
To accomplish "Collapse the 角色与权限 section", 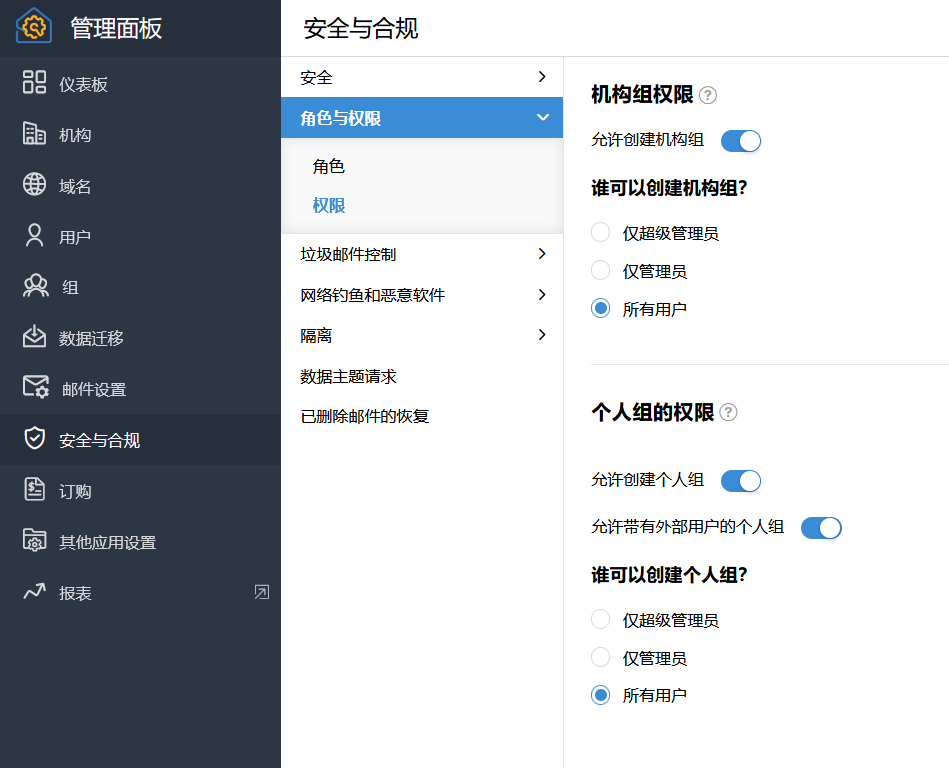I will coord(542,118).
